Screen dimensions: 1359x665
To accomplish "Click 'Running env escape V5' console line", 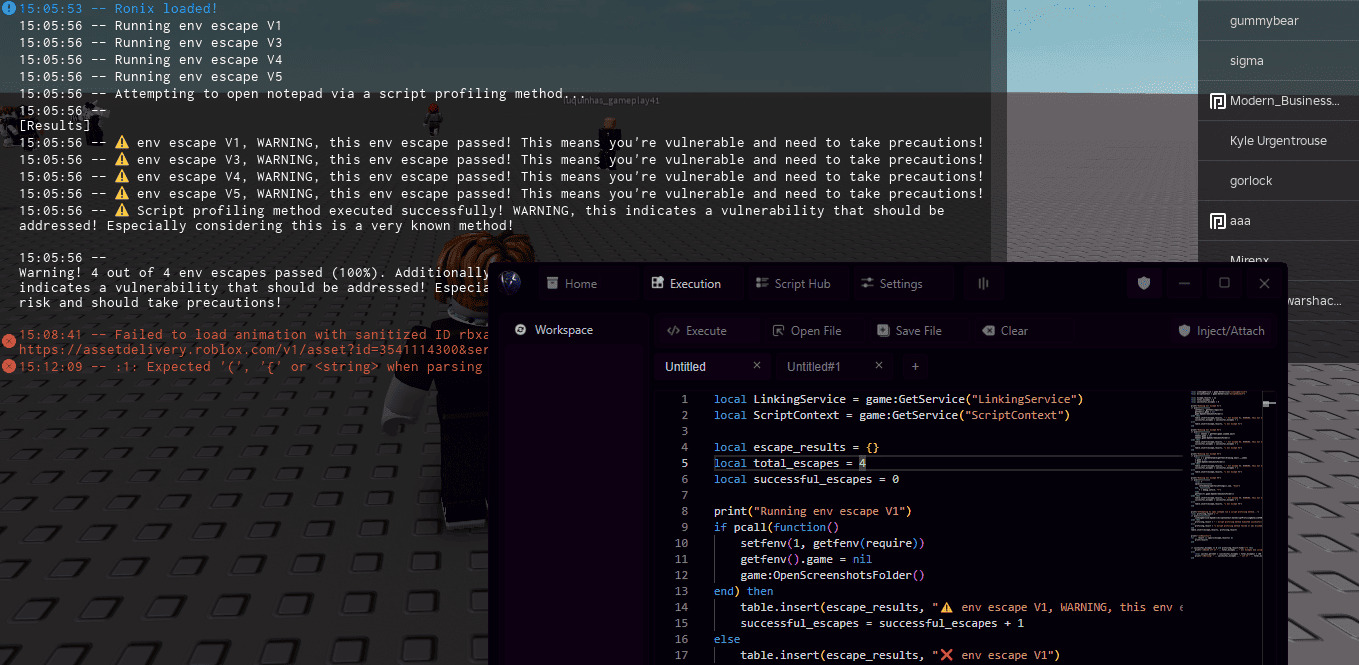I will [x=150, y=76].
